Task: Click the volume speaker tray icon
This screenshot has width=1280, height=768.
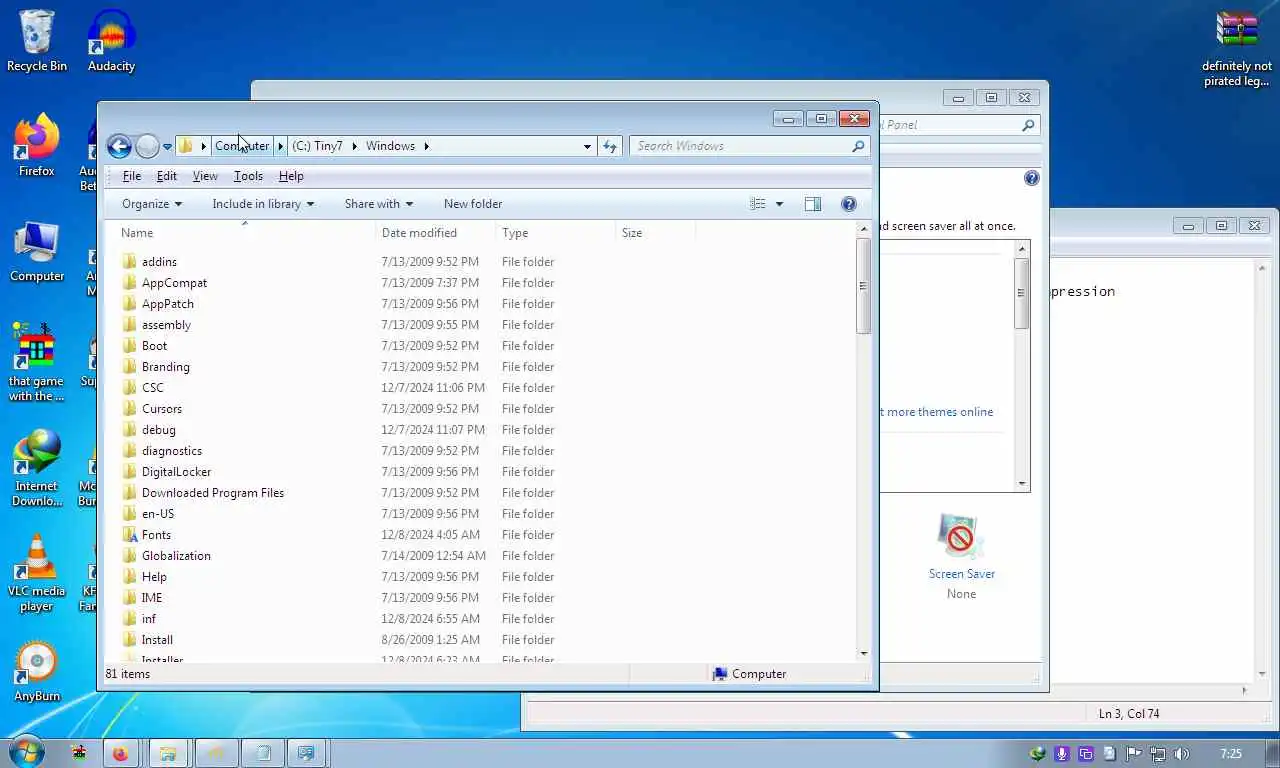Action: click(1181, 754)
